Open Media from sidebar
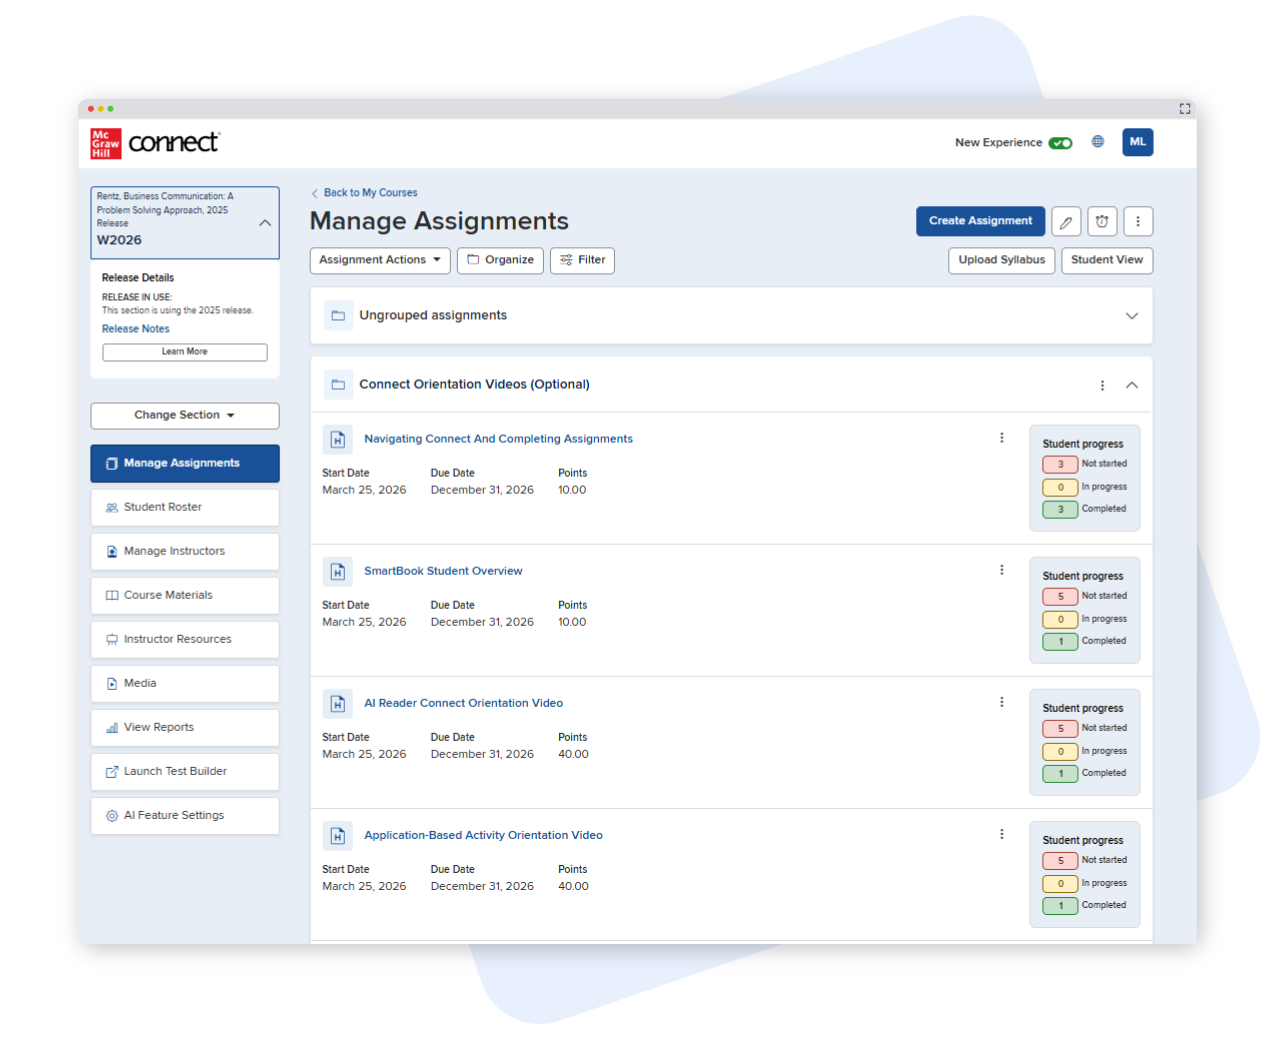This screenshot has width=1274, height=1043. tap(185, 683)
